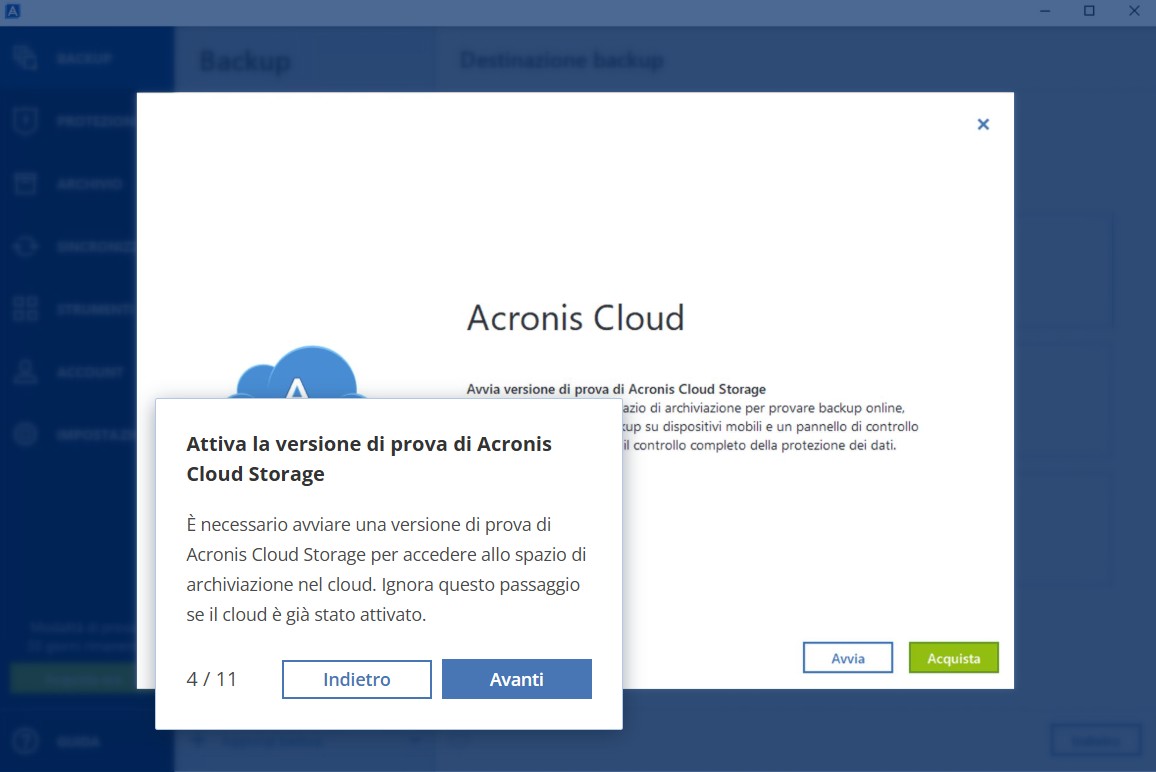Click the blue Acronis Cloud illustration
1156x772 pixels.
pos(296,374)
